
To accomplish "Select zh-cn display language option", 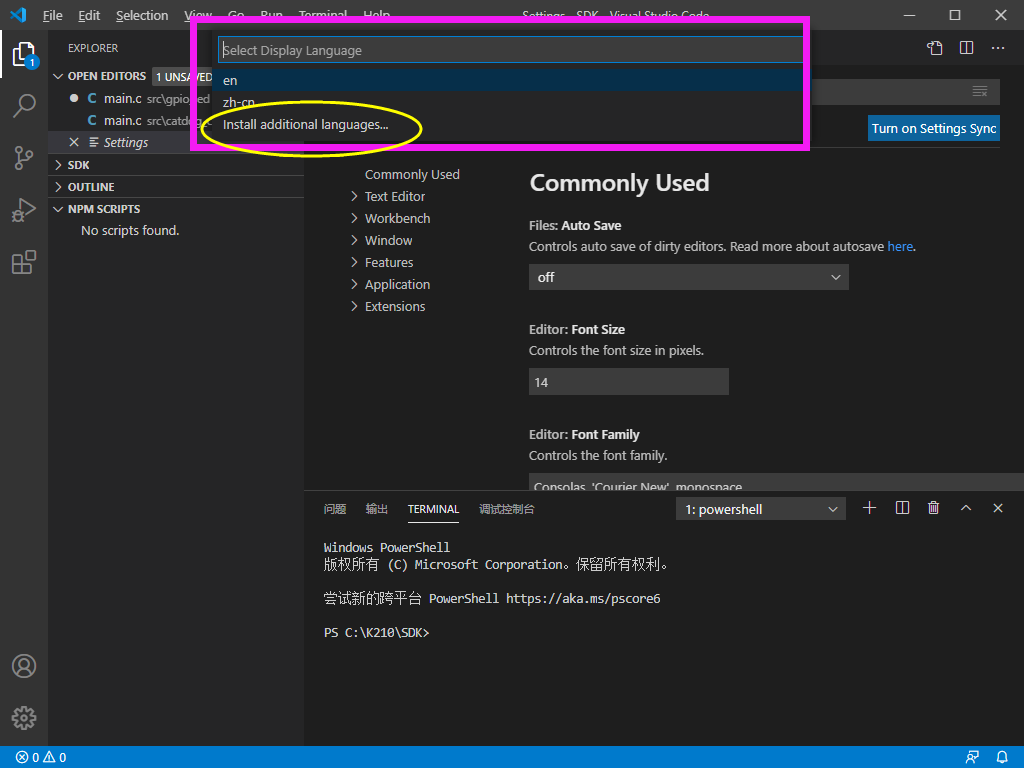I will click(x=509, y=103).
